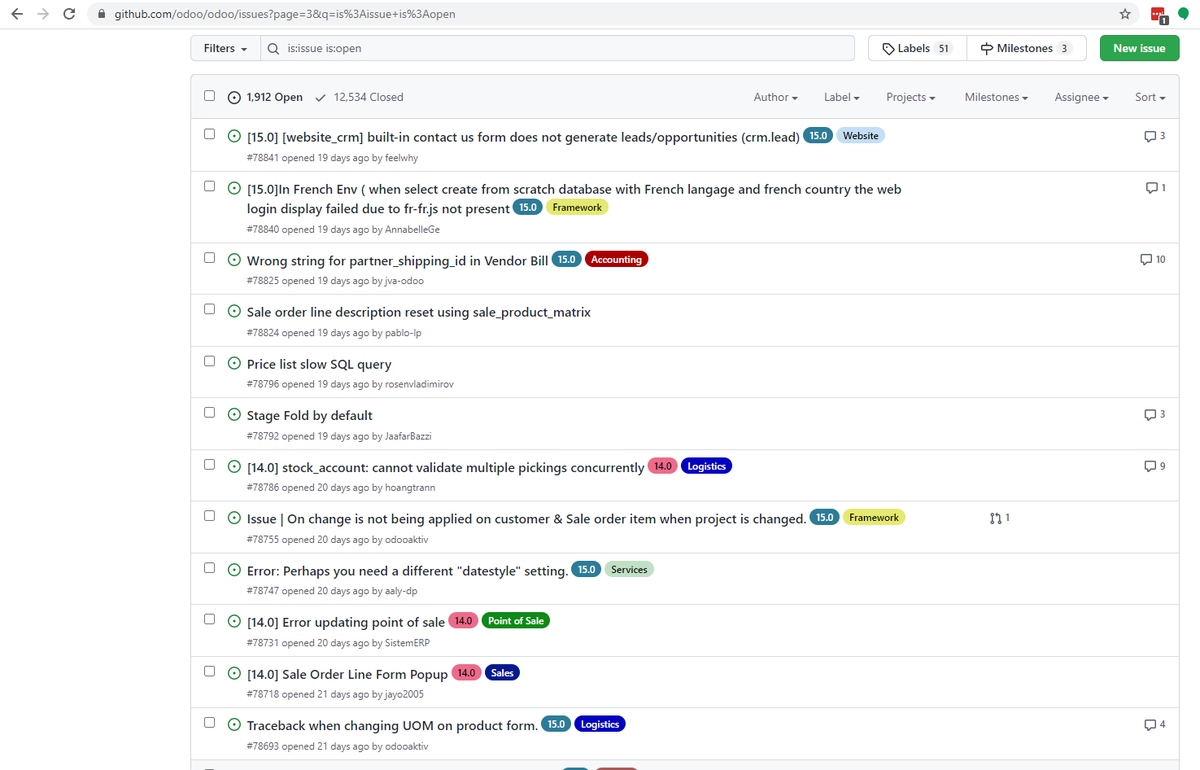Show the 12,534 Closed issues

point(359,97)
